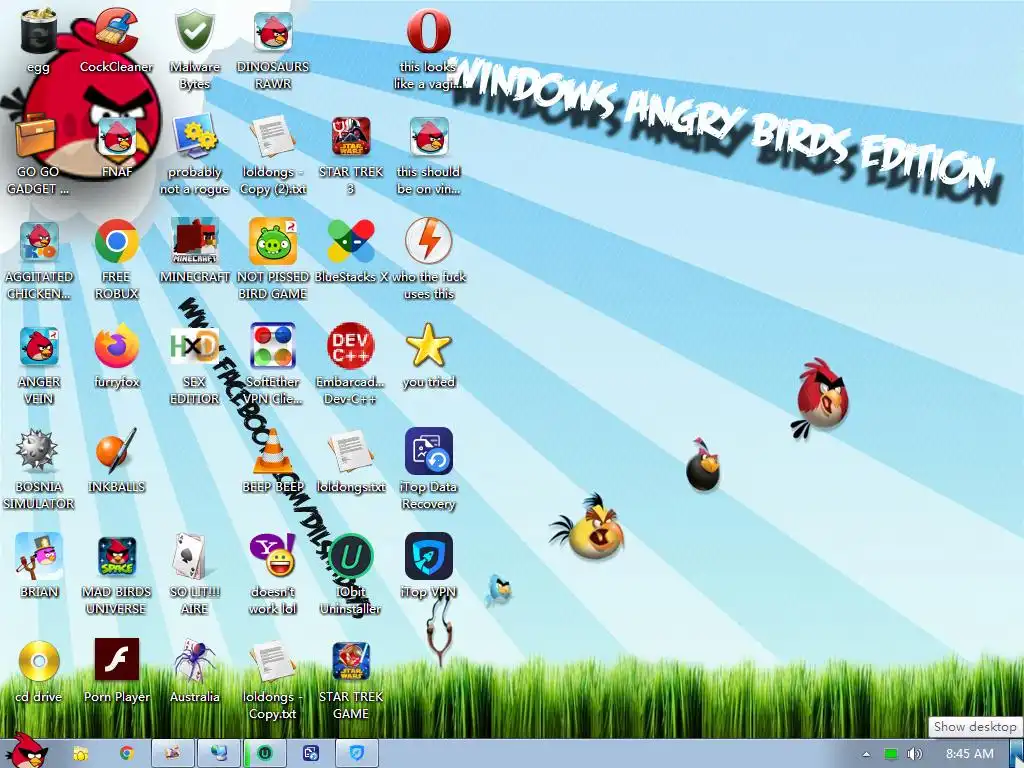Select the INKBALLS desktop icon
The image size is (1024, 768).
tap(116, 451)
